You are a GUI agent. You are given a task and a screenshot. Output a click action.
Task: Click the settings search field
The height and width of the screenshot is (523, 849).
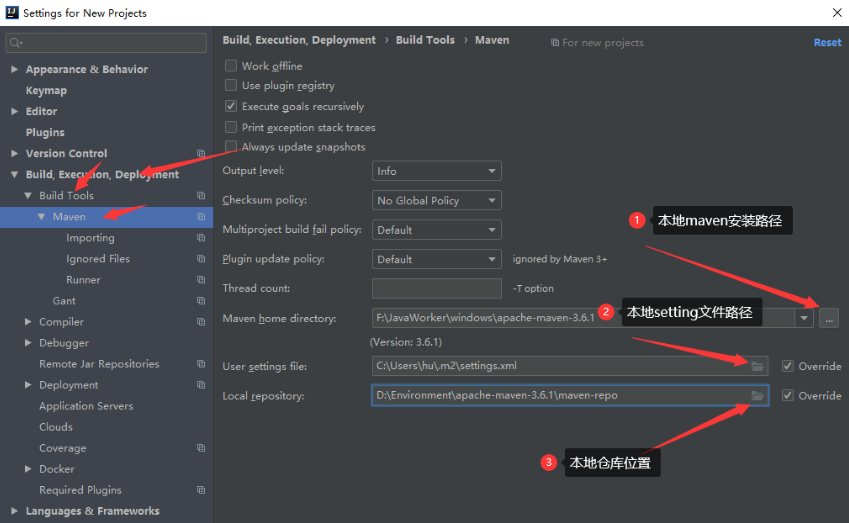coord(106,43)
